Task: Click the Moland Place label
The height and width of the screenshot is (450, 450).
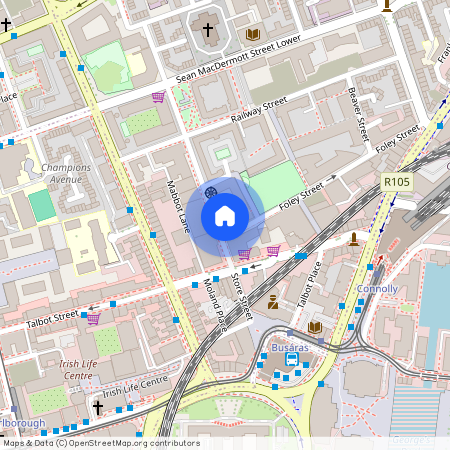Action: pyautogui.click(x=215, y=305)
